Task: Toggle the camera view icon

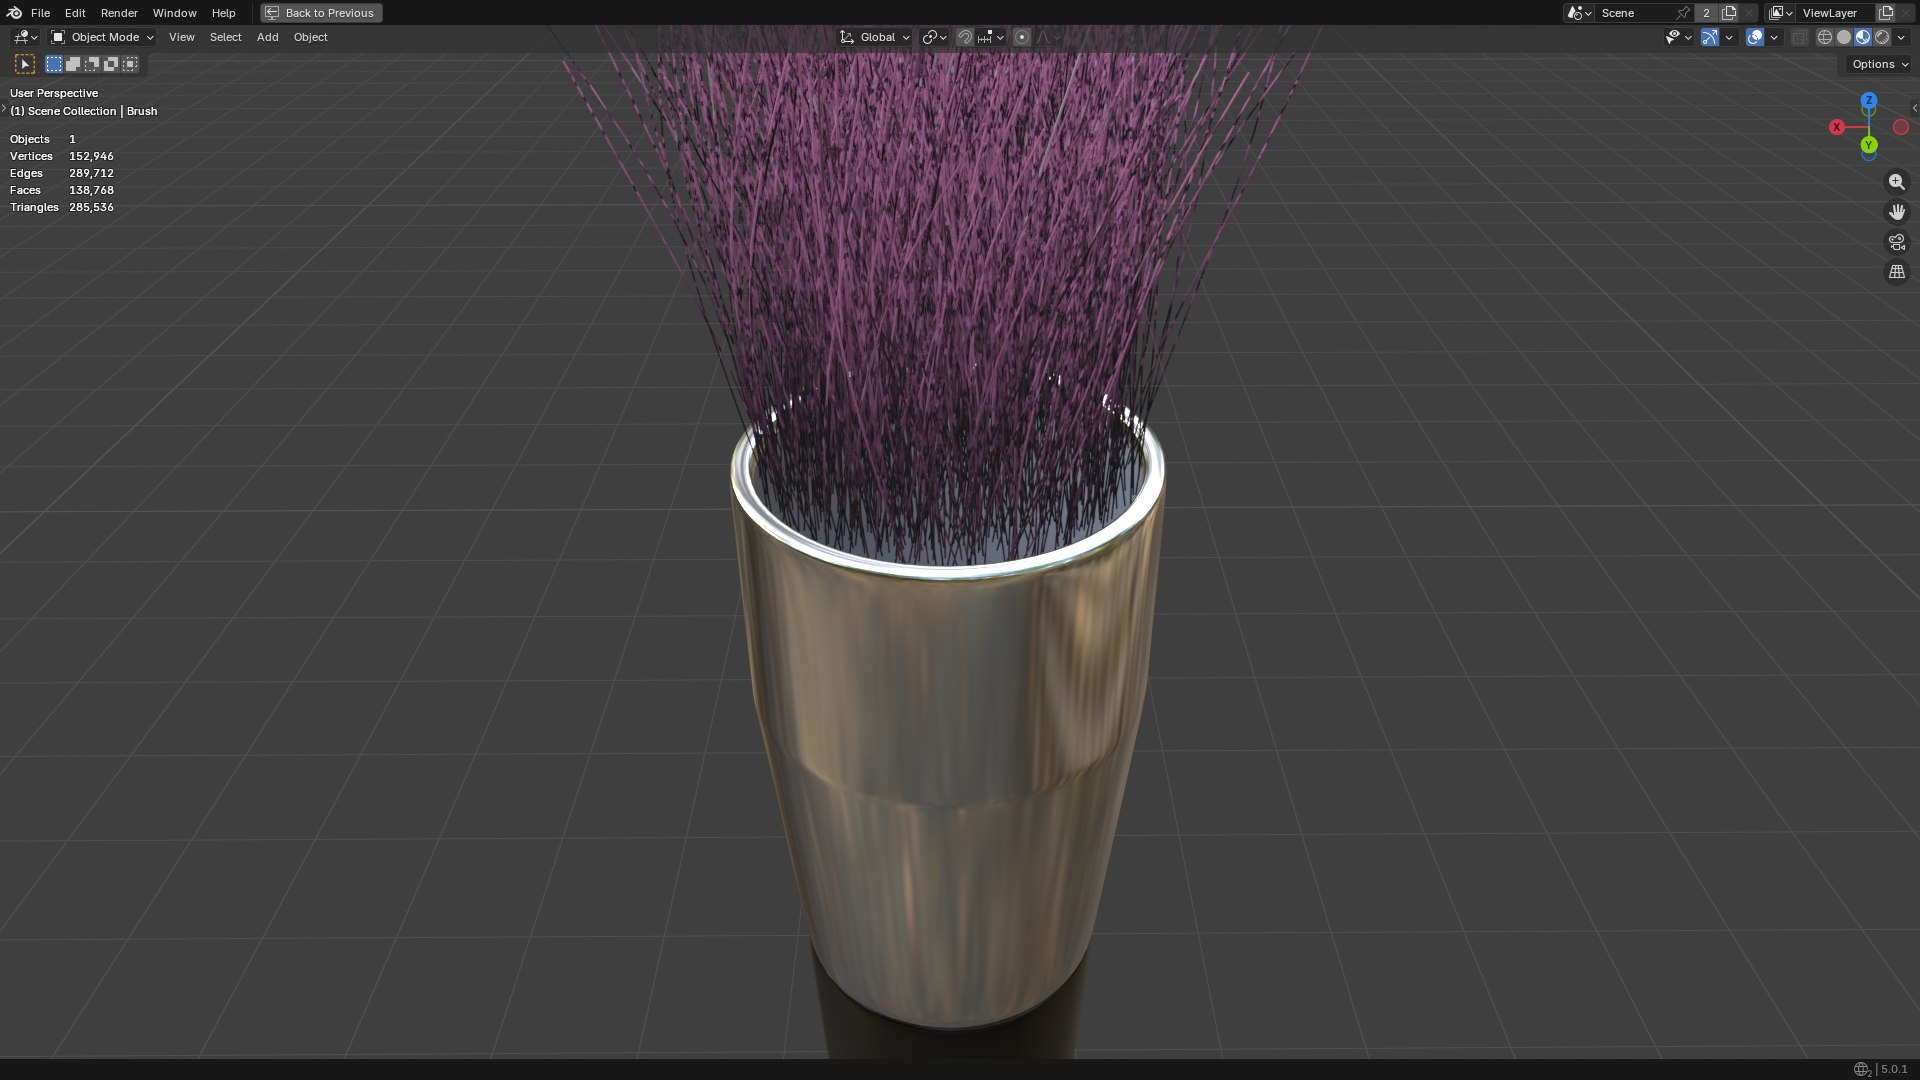Action: [x=1897, y=242]
